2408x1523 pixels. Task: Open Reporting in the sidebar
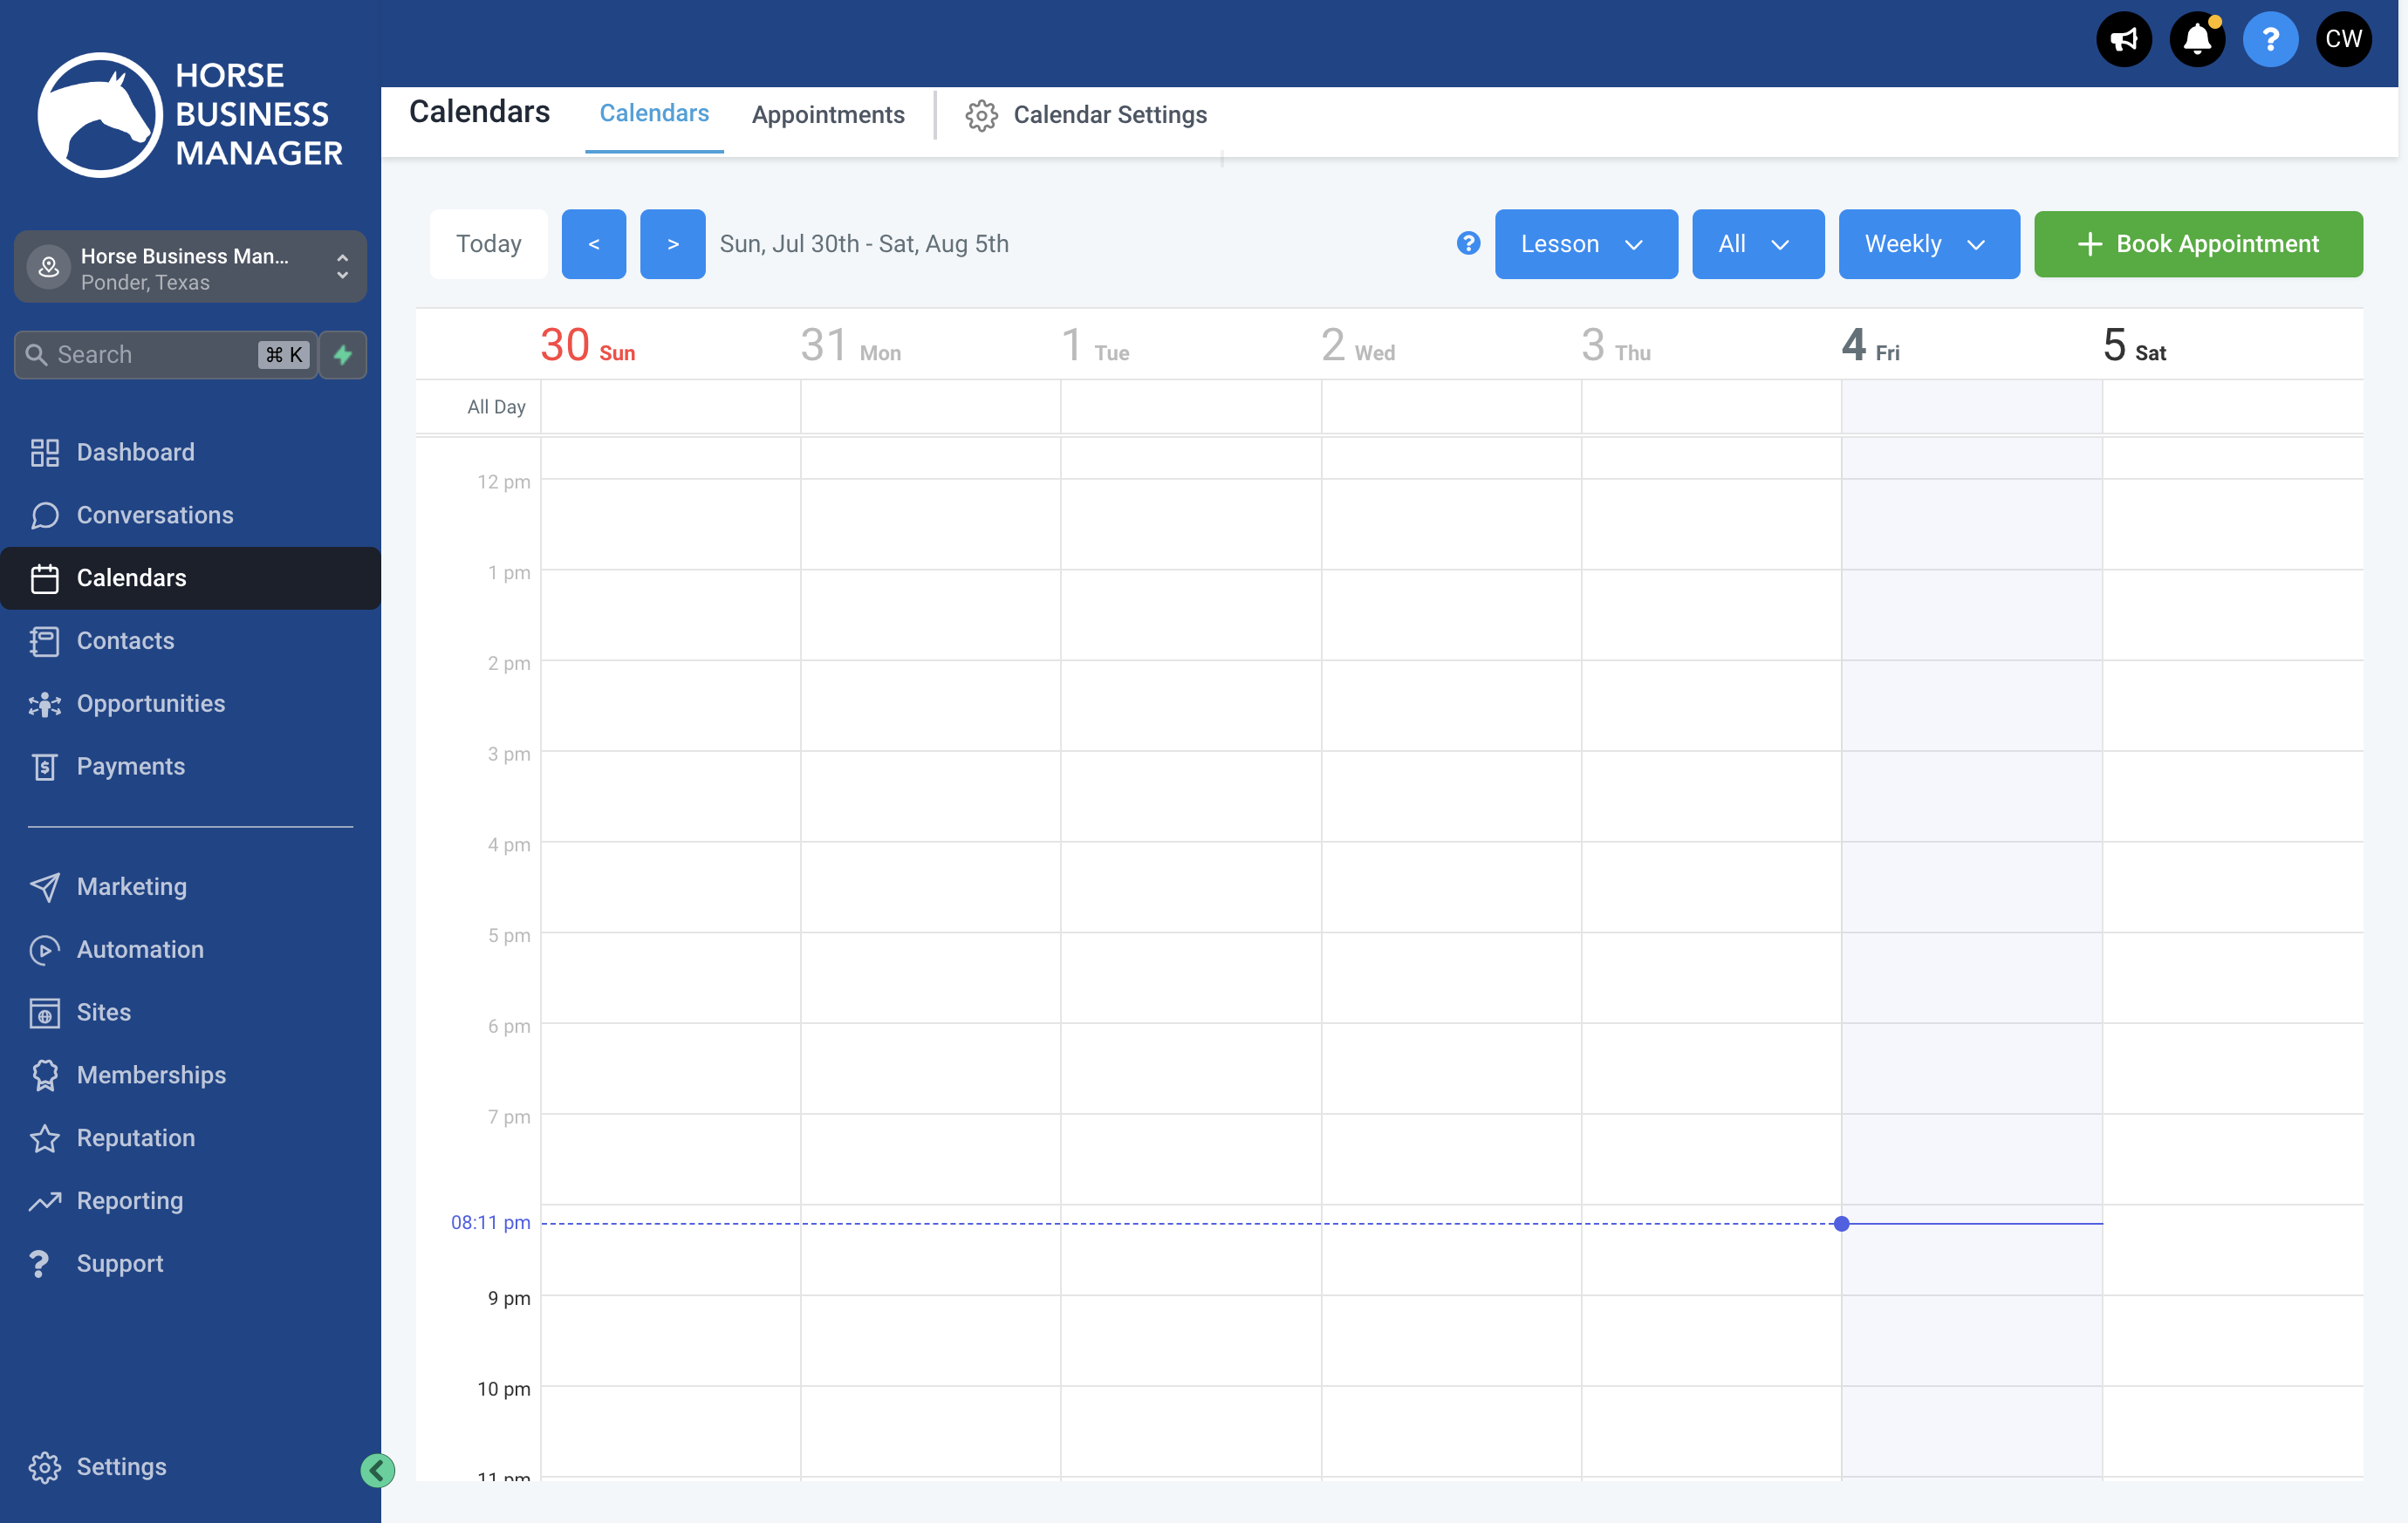point(190,1201)
